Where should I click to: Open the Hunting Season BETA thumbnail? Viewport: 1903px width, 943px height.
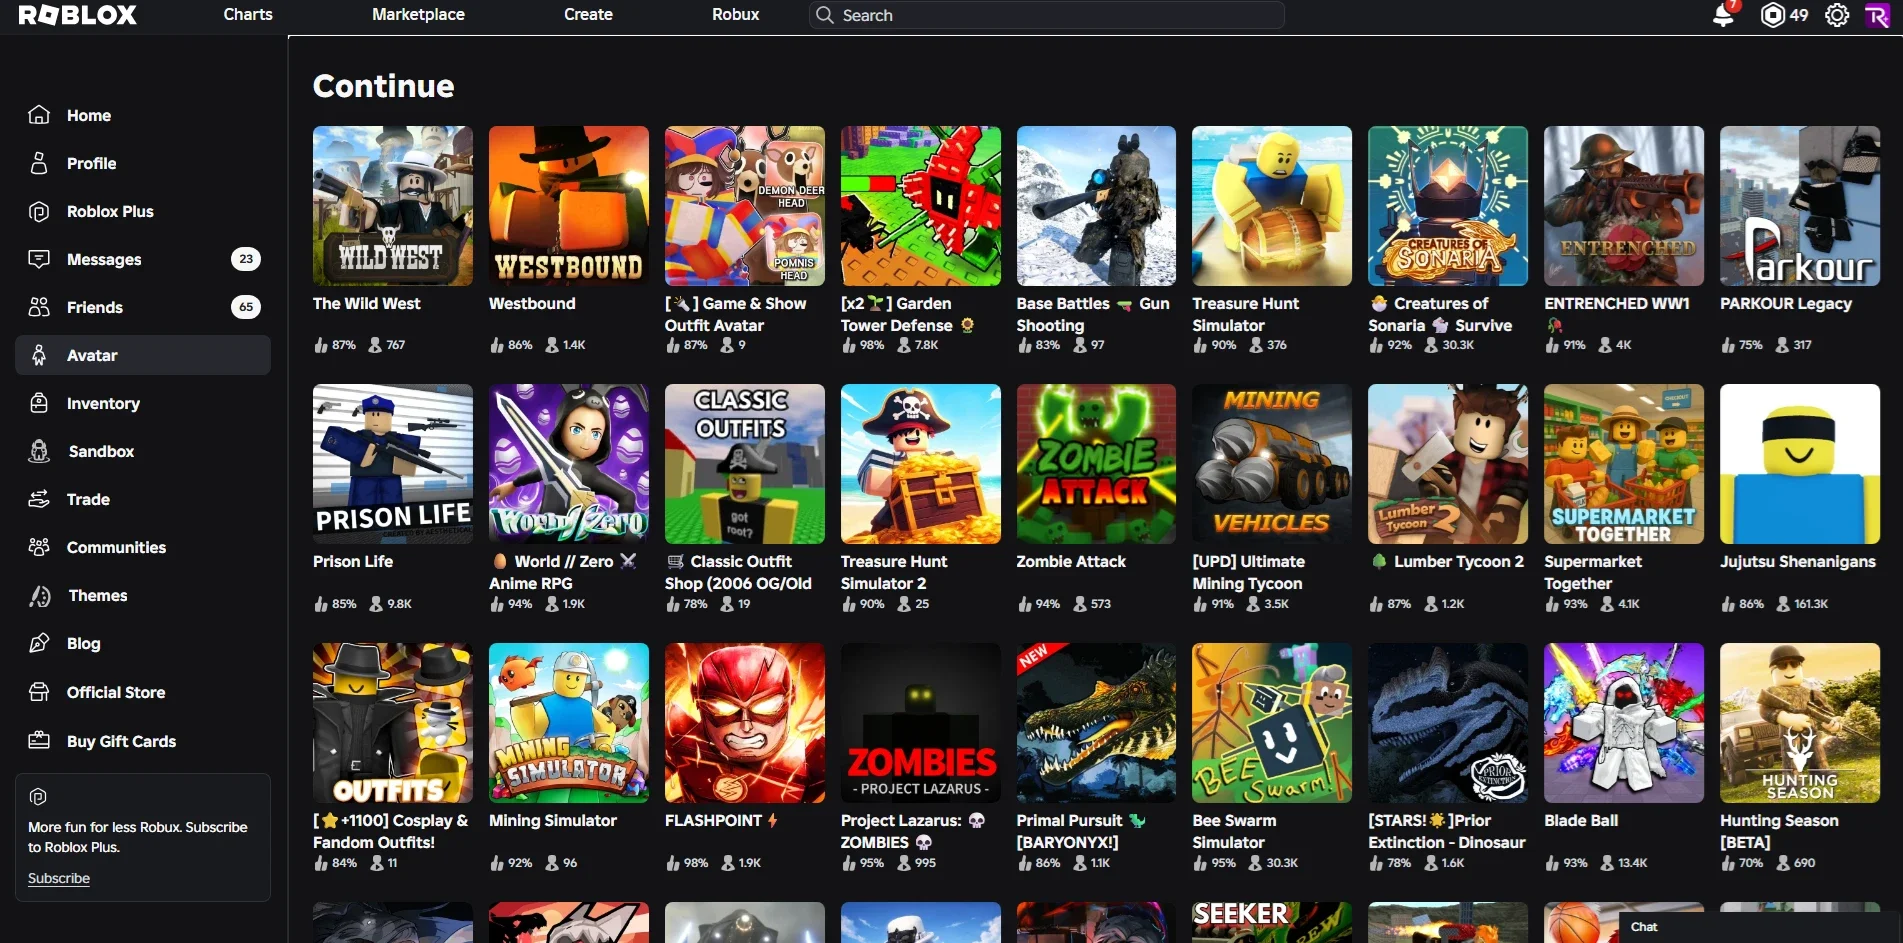pyautogui.click(x=1800, y=723)
